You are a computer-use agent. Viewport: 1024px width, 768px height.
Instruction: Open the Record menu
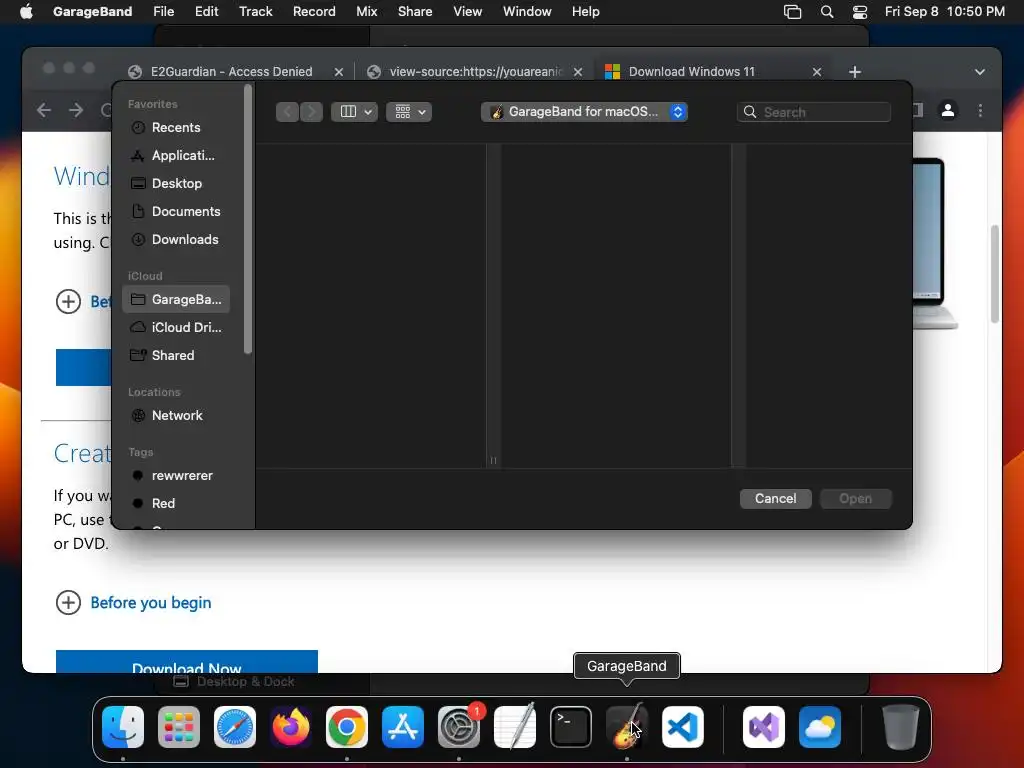coord(314,11)
